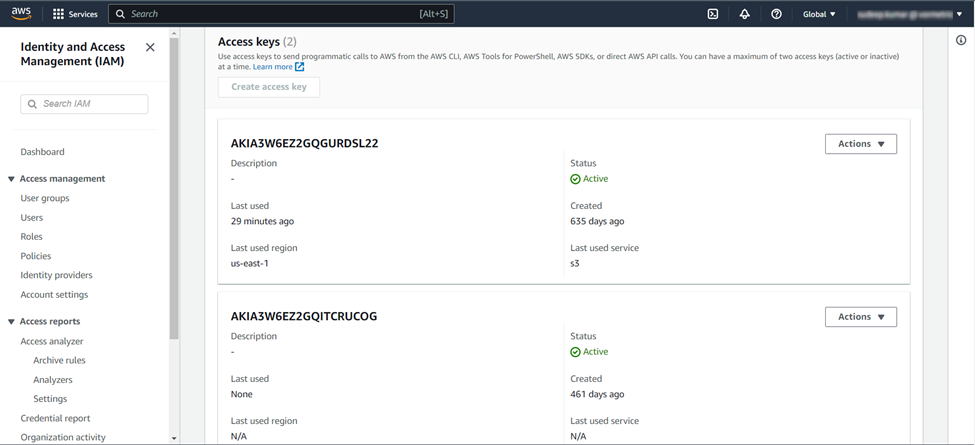Go to User groups
Screen dimensions: 975x445
pyautogui.click(x=45, y=198)
